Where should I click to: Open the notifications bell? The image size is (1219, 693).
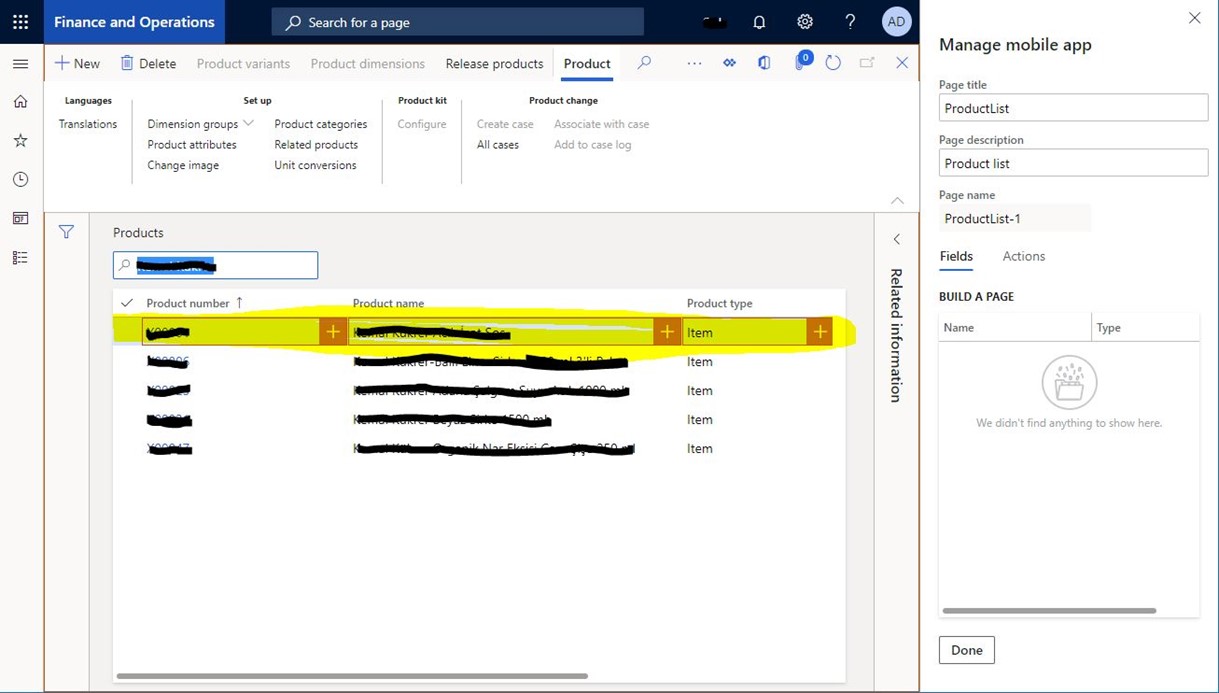pyautogui.click(x=759, y=22)
